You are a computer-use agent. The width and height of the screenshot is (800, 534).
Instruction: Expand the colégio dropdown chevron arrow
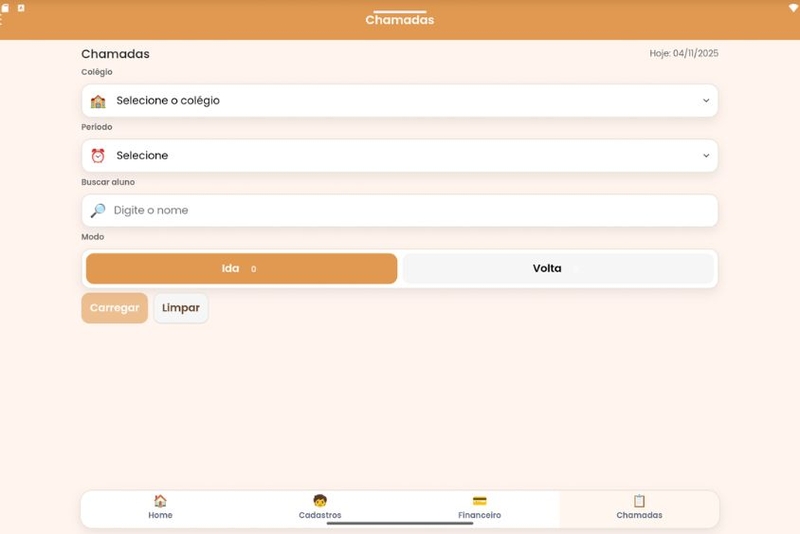point(706,100)
